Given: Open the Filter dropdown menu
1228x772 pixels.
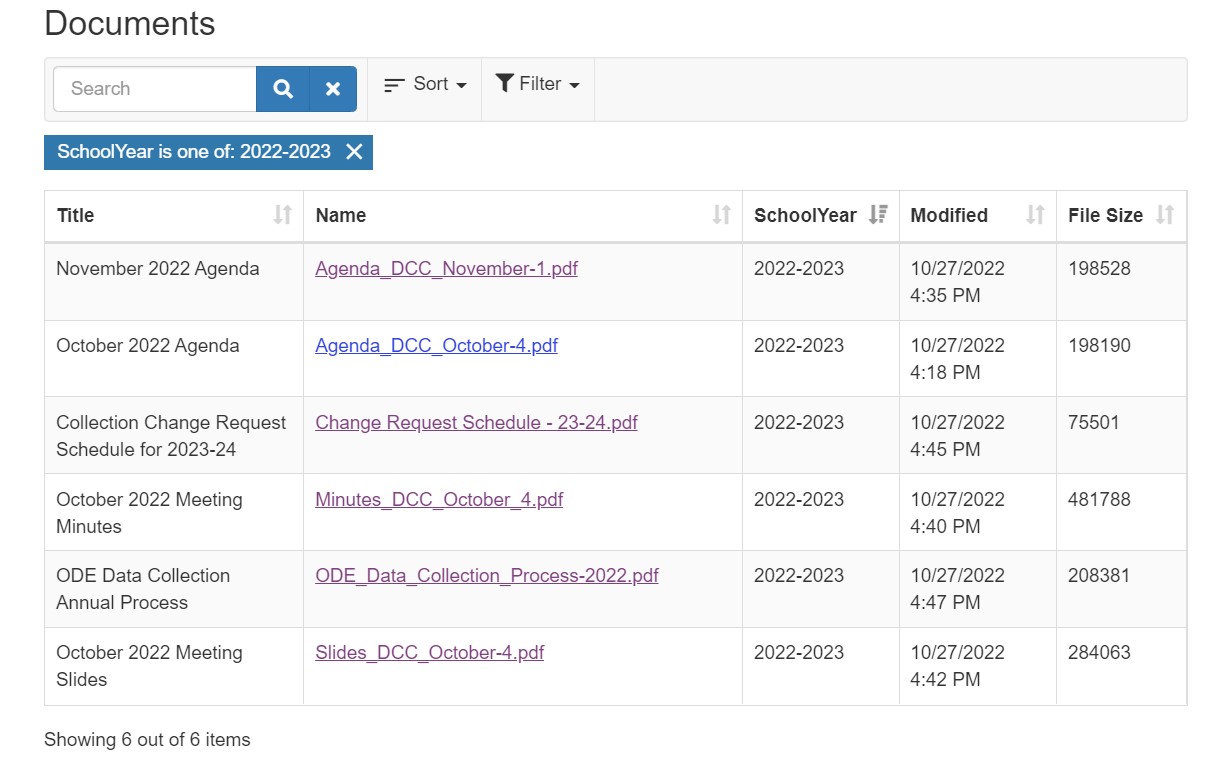Looking at the screenshot, I should (537, 84).
